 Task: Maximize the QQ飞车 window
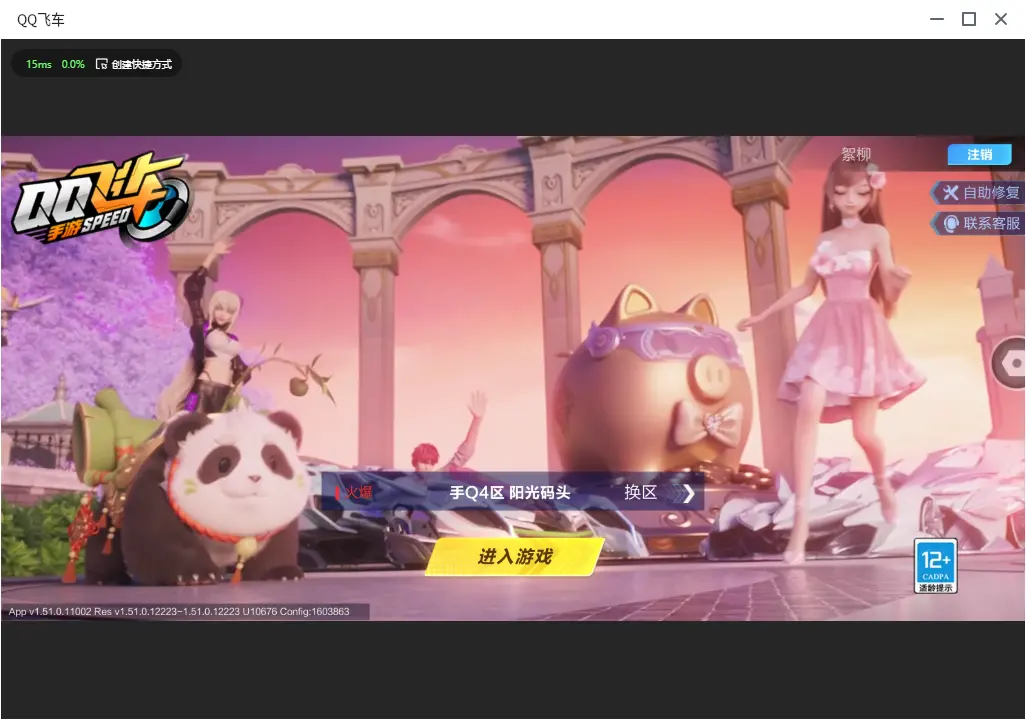pos(969,19)
